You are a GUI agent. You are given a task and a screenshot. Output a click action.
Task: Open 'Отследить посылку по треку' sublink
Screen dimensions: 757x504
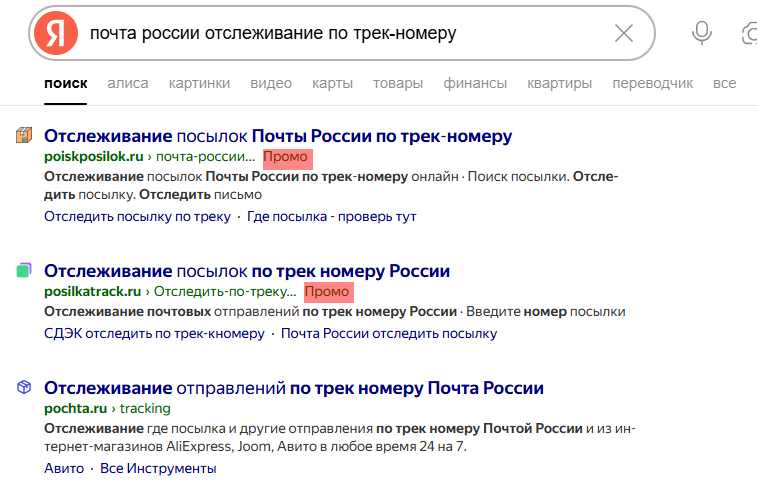tap(137, 216)
